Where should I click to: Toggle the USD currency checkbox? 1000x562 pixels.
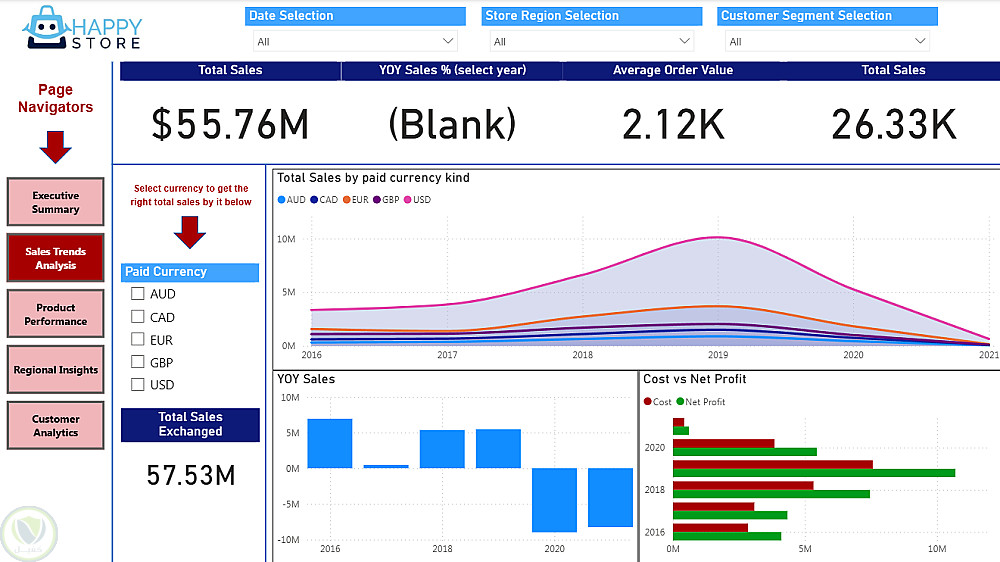[137, 384]
